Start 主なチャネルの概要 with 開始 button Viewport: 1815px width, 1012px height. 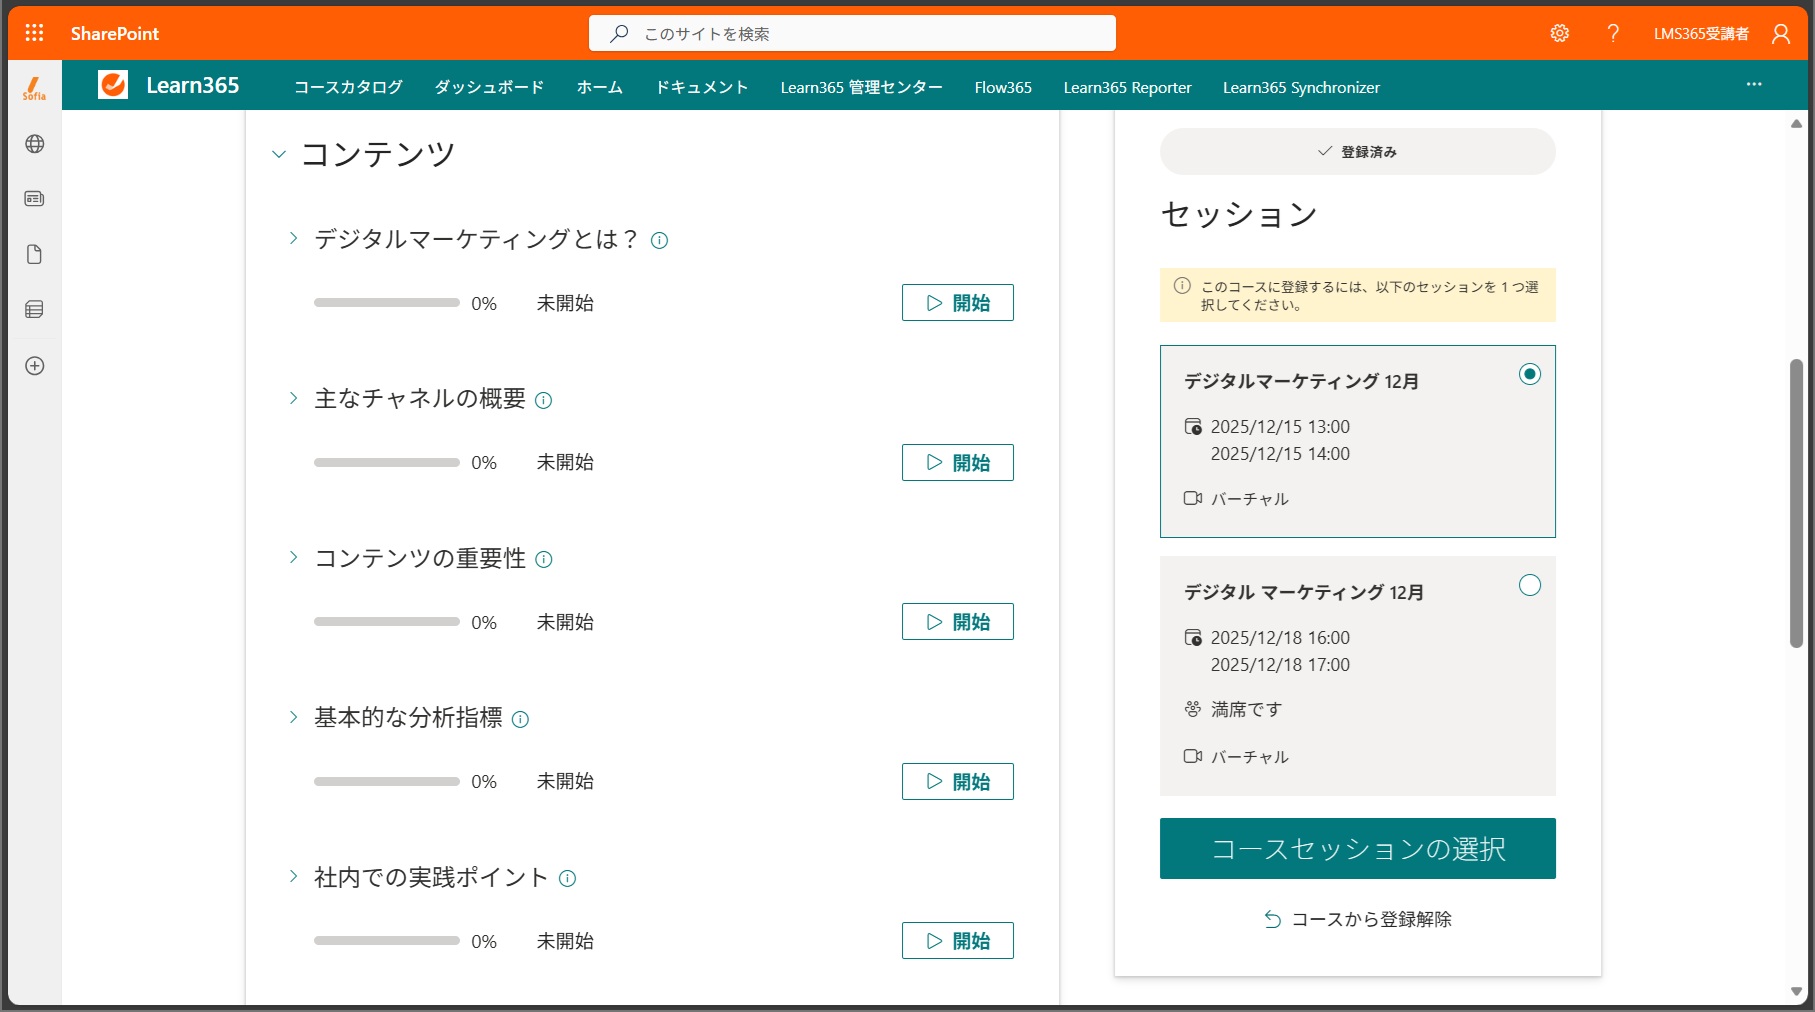[957, 462]
